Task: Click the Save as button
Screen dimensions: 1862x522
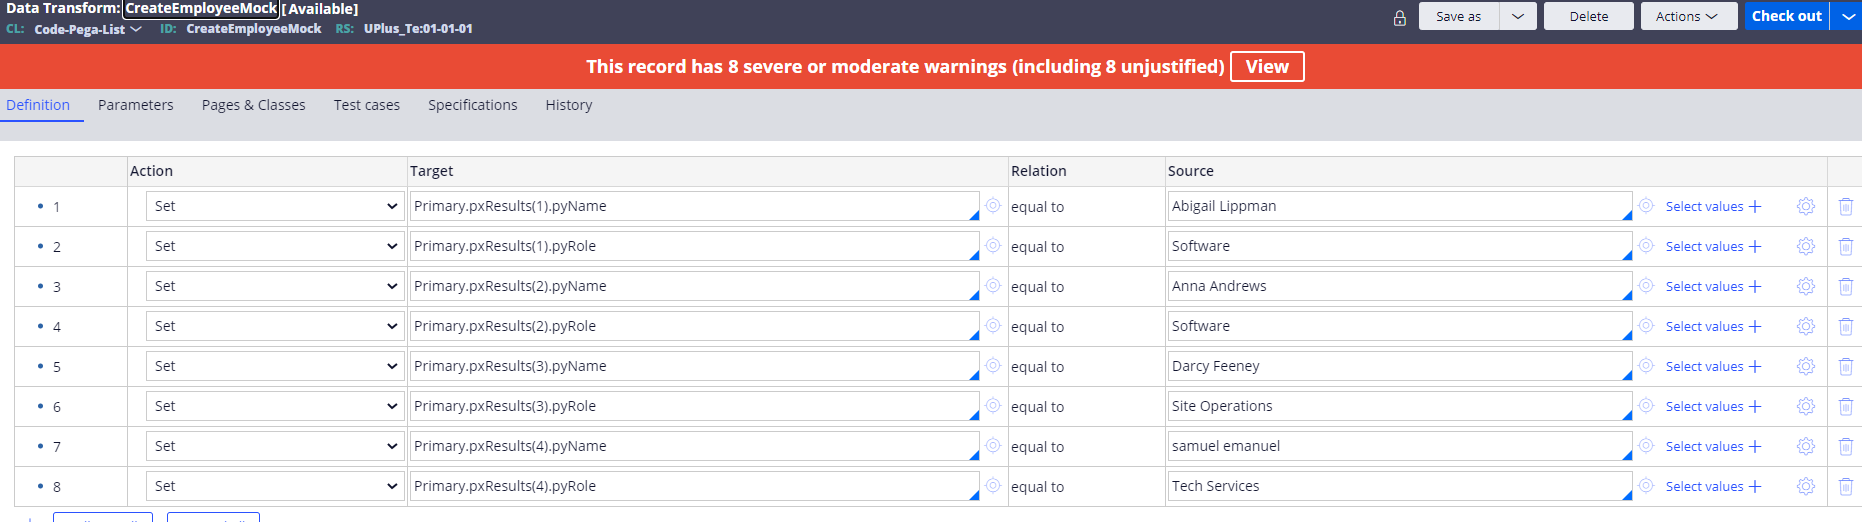Action: (x=1459, y=16)
